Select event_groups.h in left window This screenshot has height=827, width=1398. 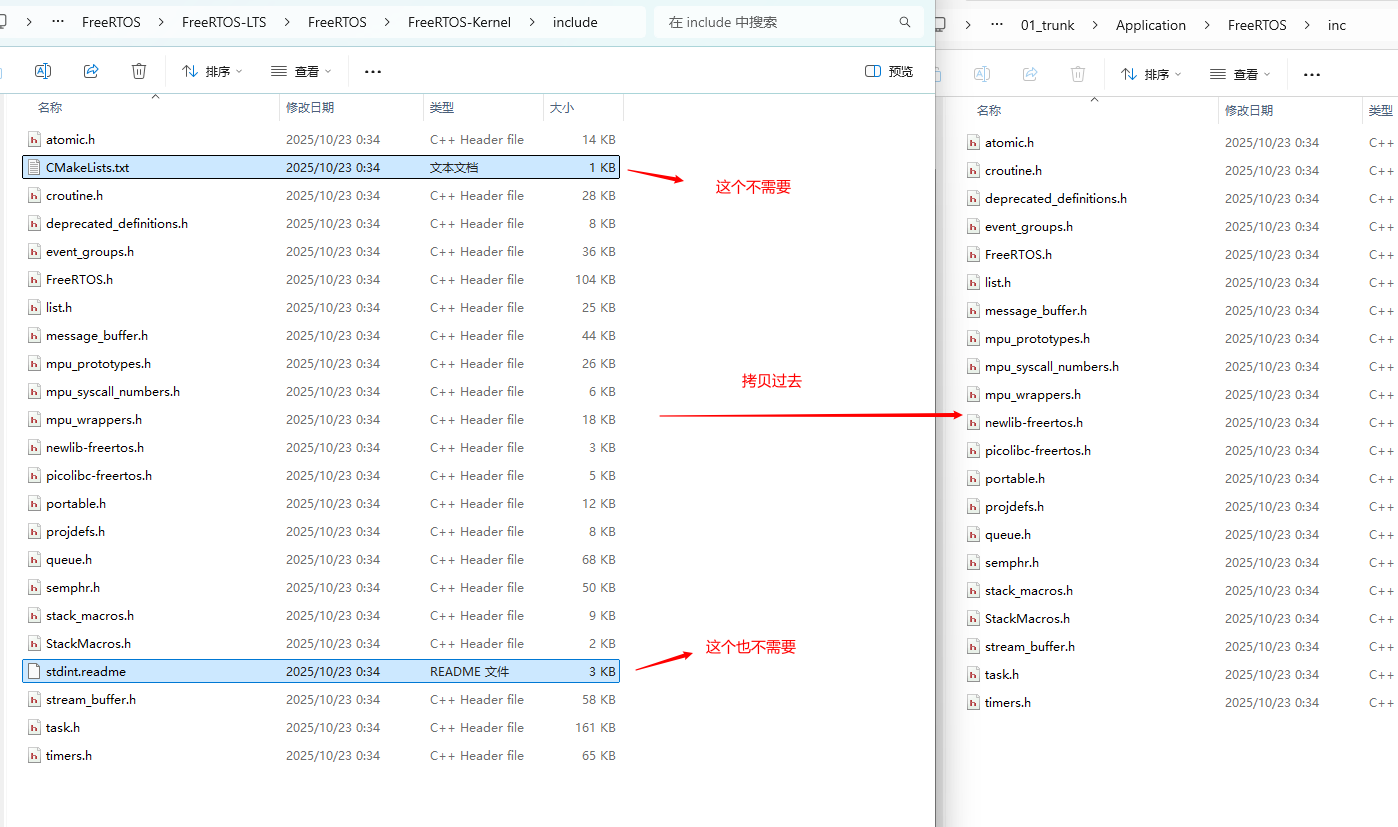pos(321,251)
